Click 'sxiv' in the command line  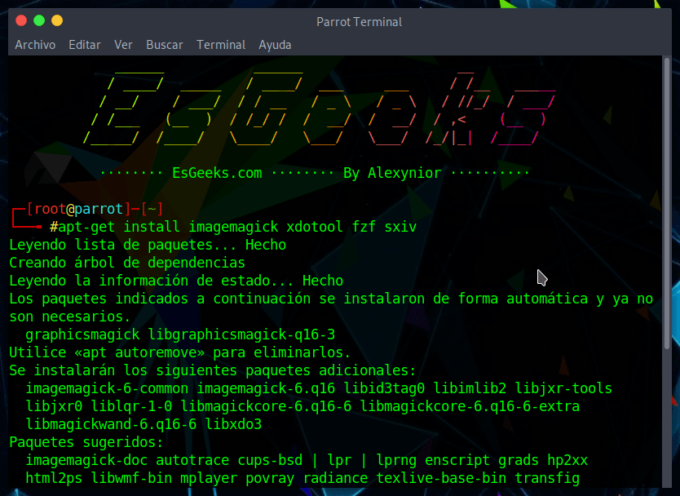(x=400, y=227)
